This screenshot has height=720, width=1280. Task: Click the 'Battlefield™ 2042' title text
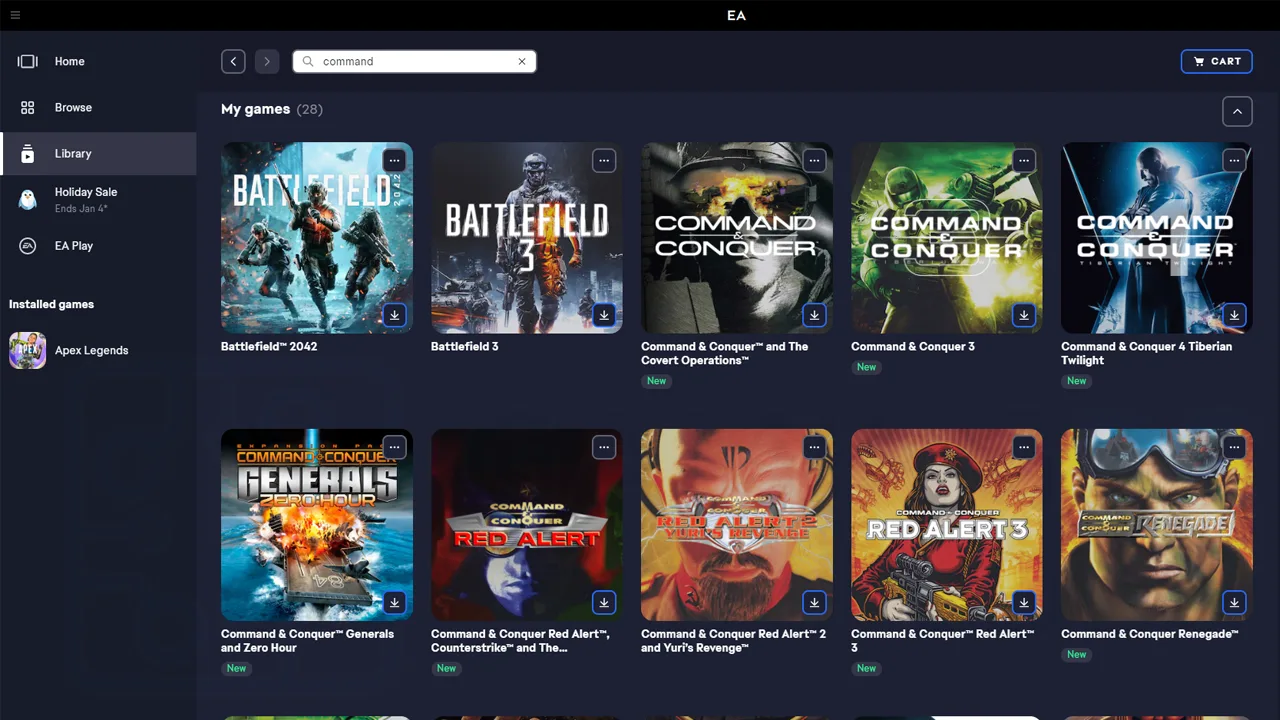[269, 346]
